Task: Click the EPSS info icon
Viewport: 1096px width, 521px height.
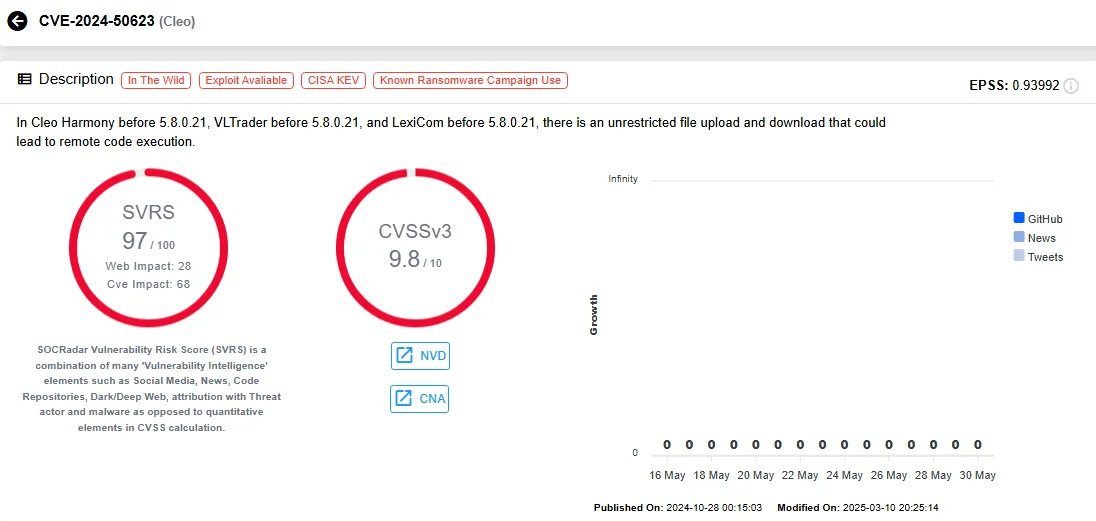Action: pos(1070,86)
